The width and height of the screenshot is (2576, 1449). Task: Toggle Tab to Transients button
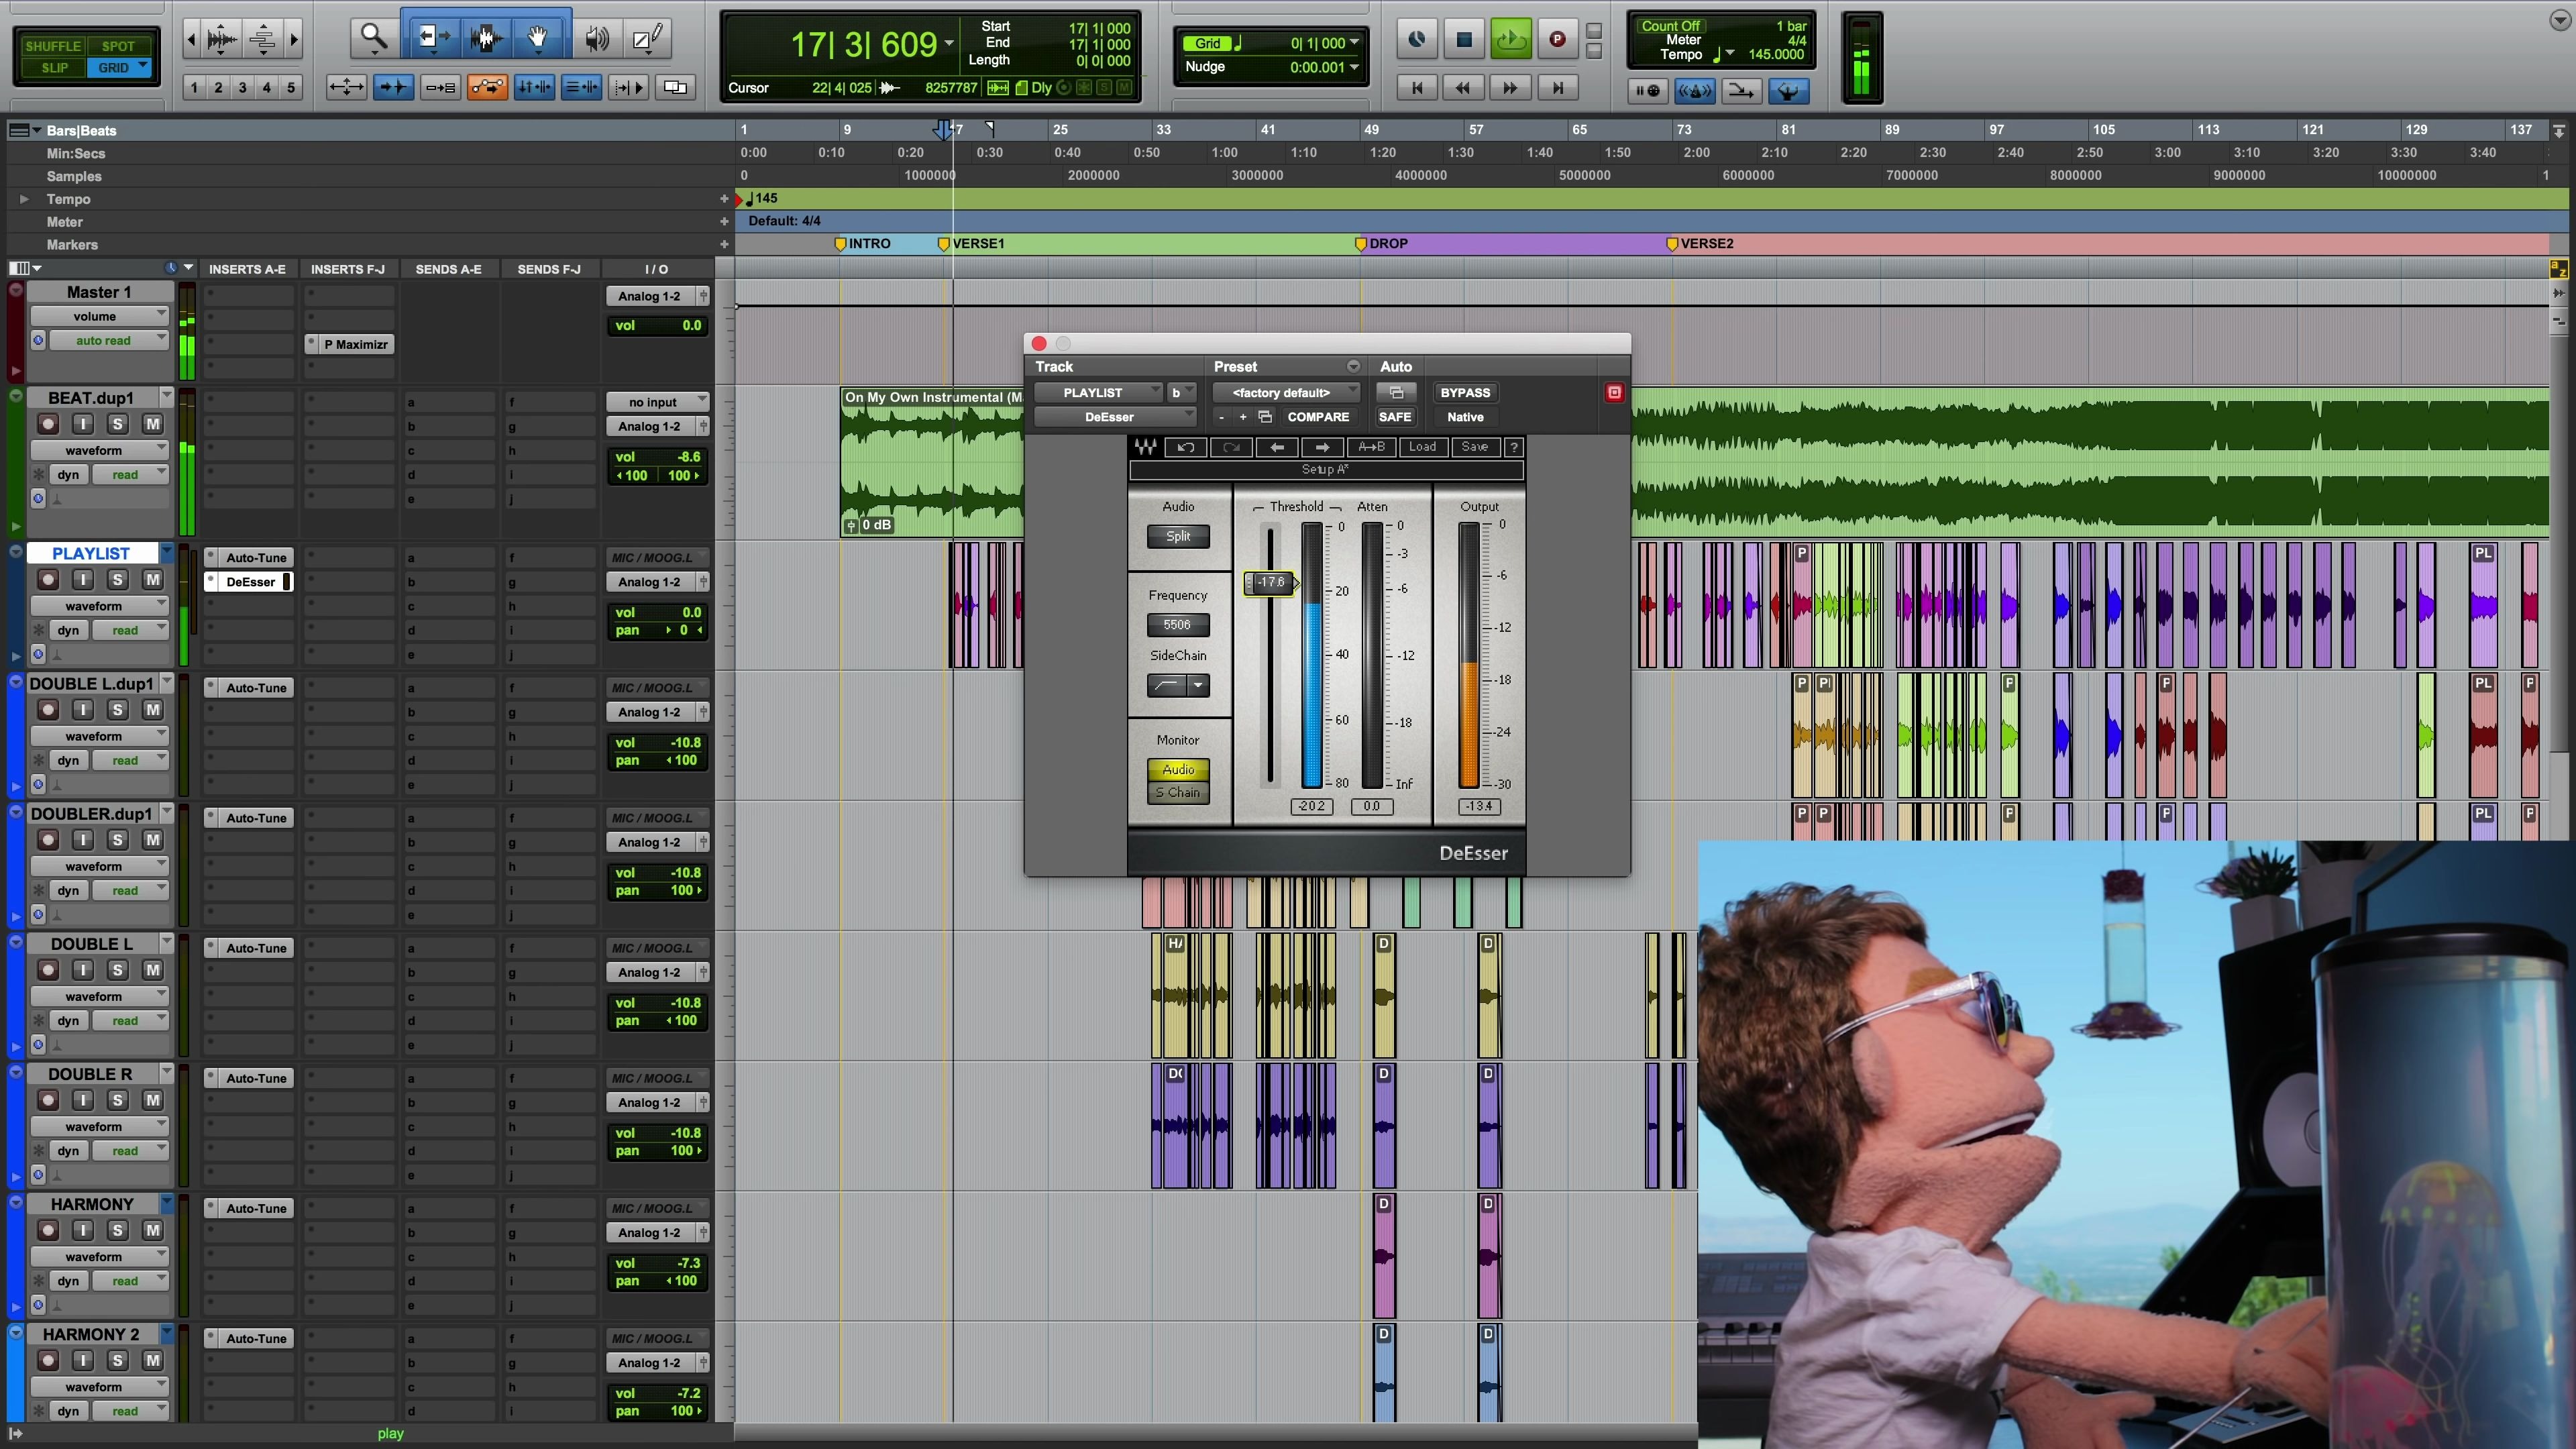click(394, 87)
